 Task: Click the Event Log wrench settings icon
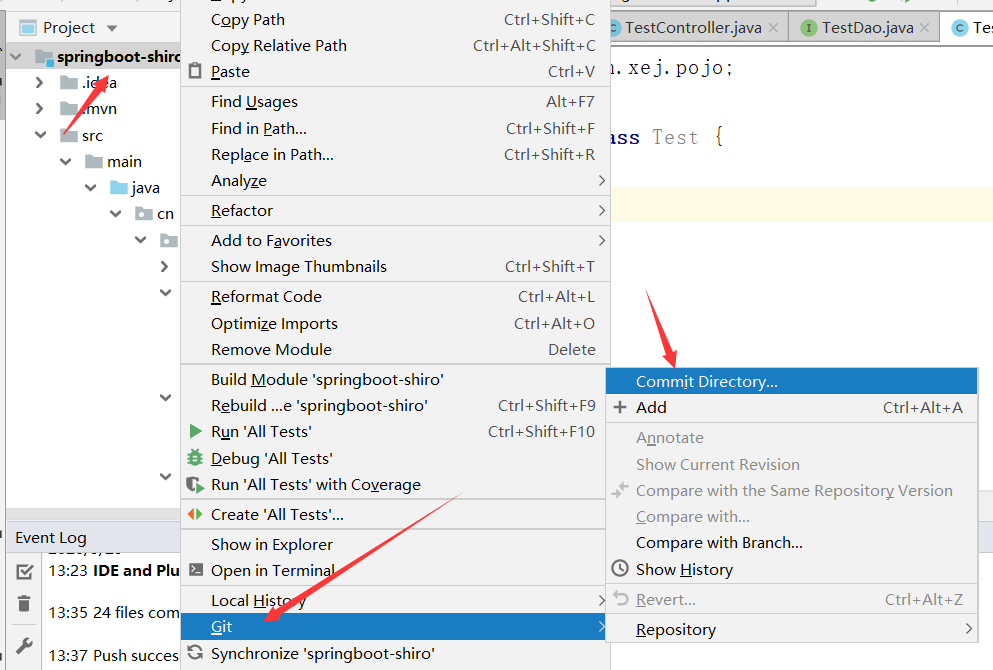click(24, 646)
